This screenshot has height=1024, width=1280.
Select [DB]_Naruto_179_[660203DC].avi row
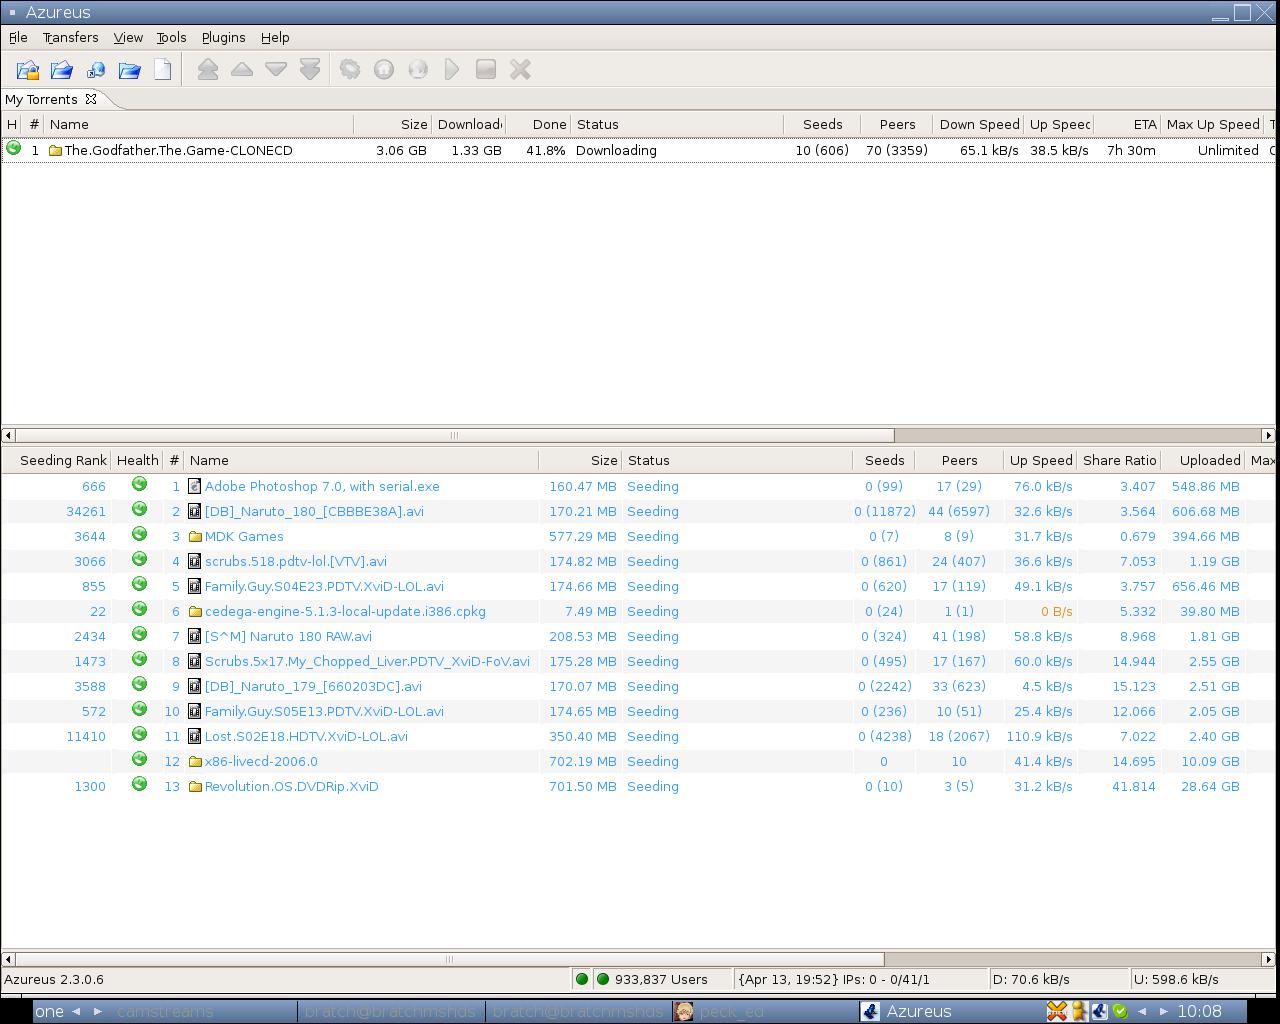pos(638,686)
